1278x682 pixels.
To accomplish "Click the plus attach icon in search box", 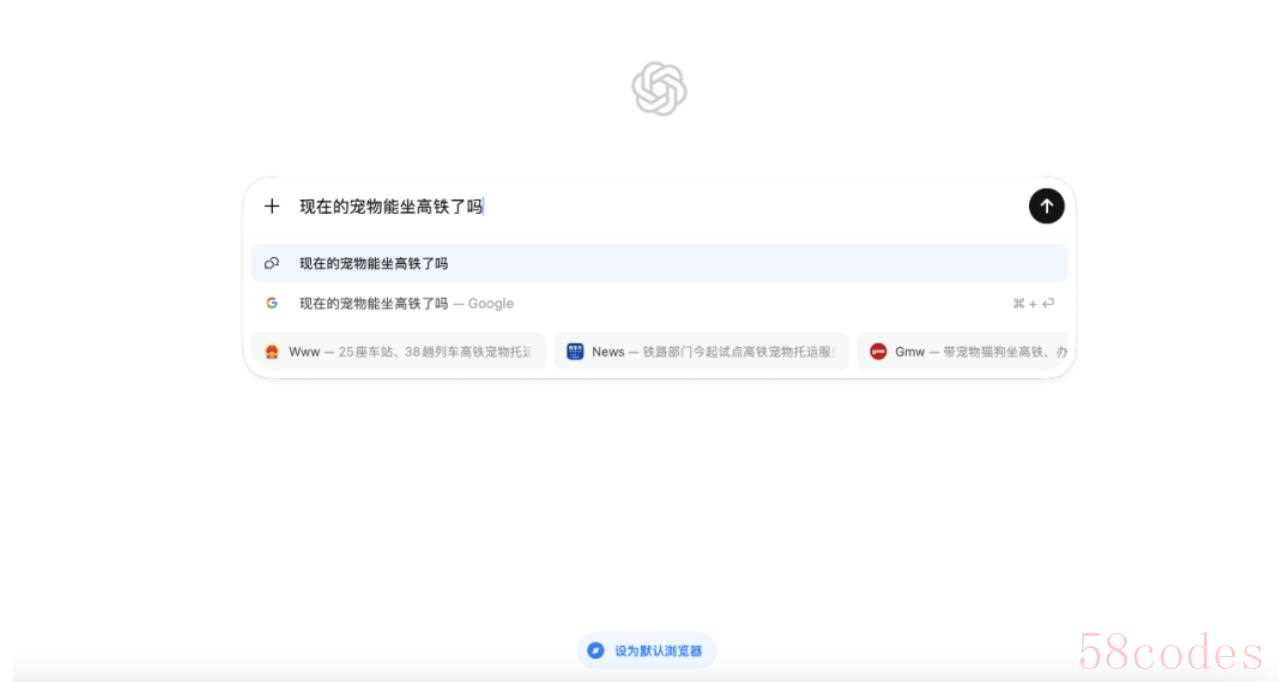I will (x=271, y=206).
